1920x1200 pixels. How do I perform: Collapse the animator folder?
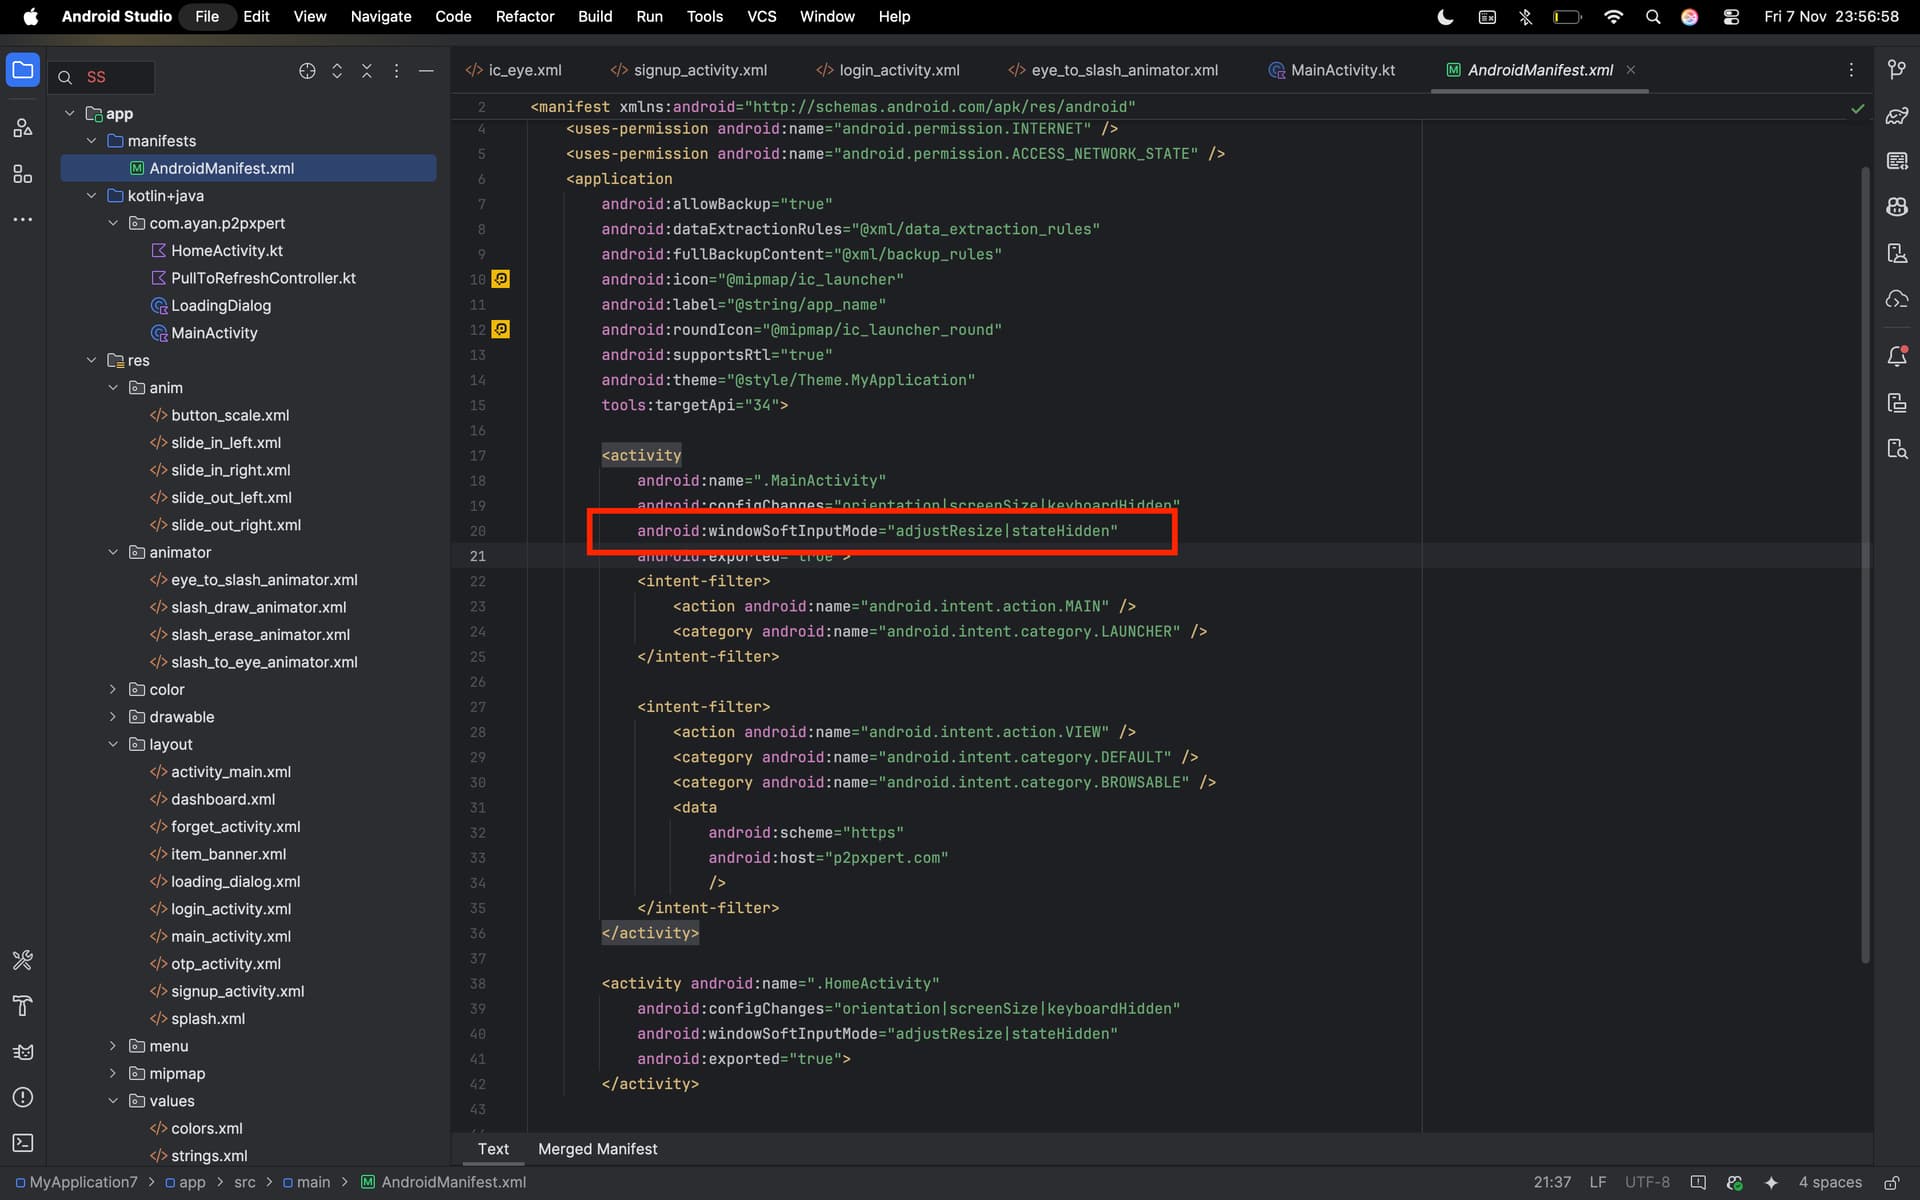113,552
